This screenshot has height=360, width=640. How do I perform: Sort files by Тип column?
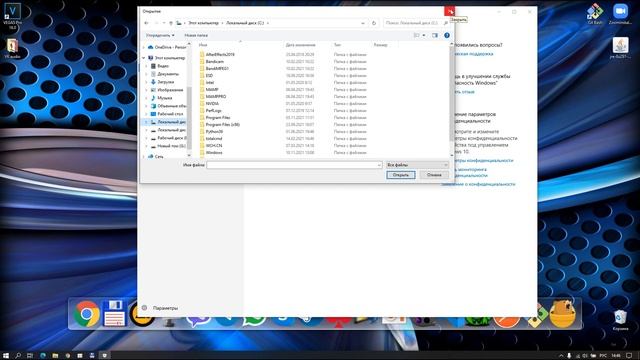point(337,45)
